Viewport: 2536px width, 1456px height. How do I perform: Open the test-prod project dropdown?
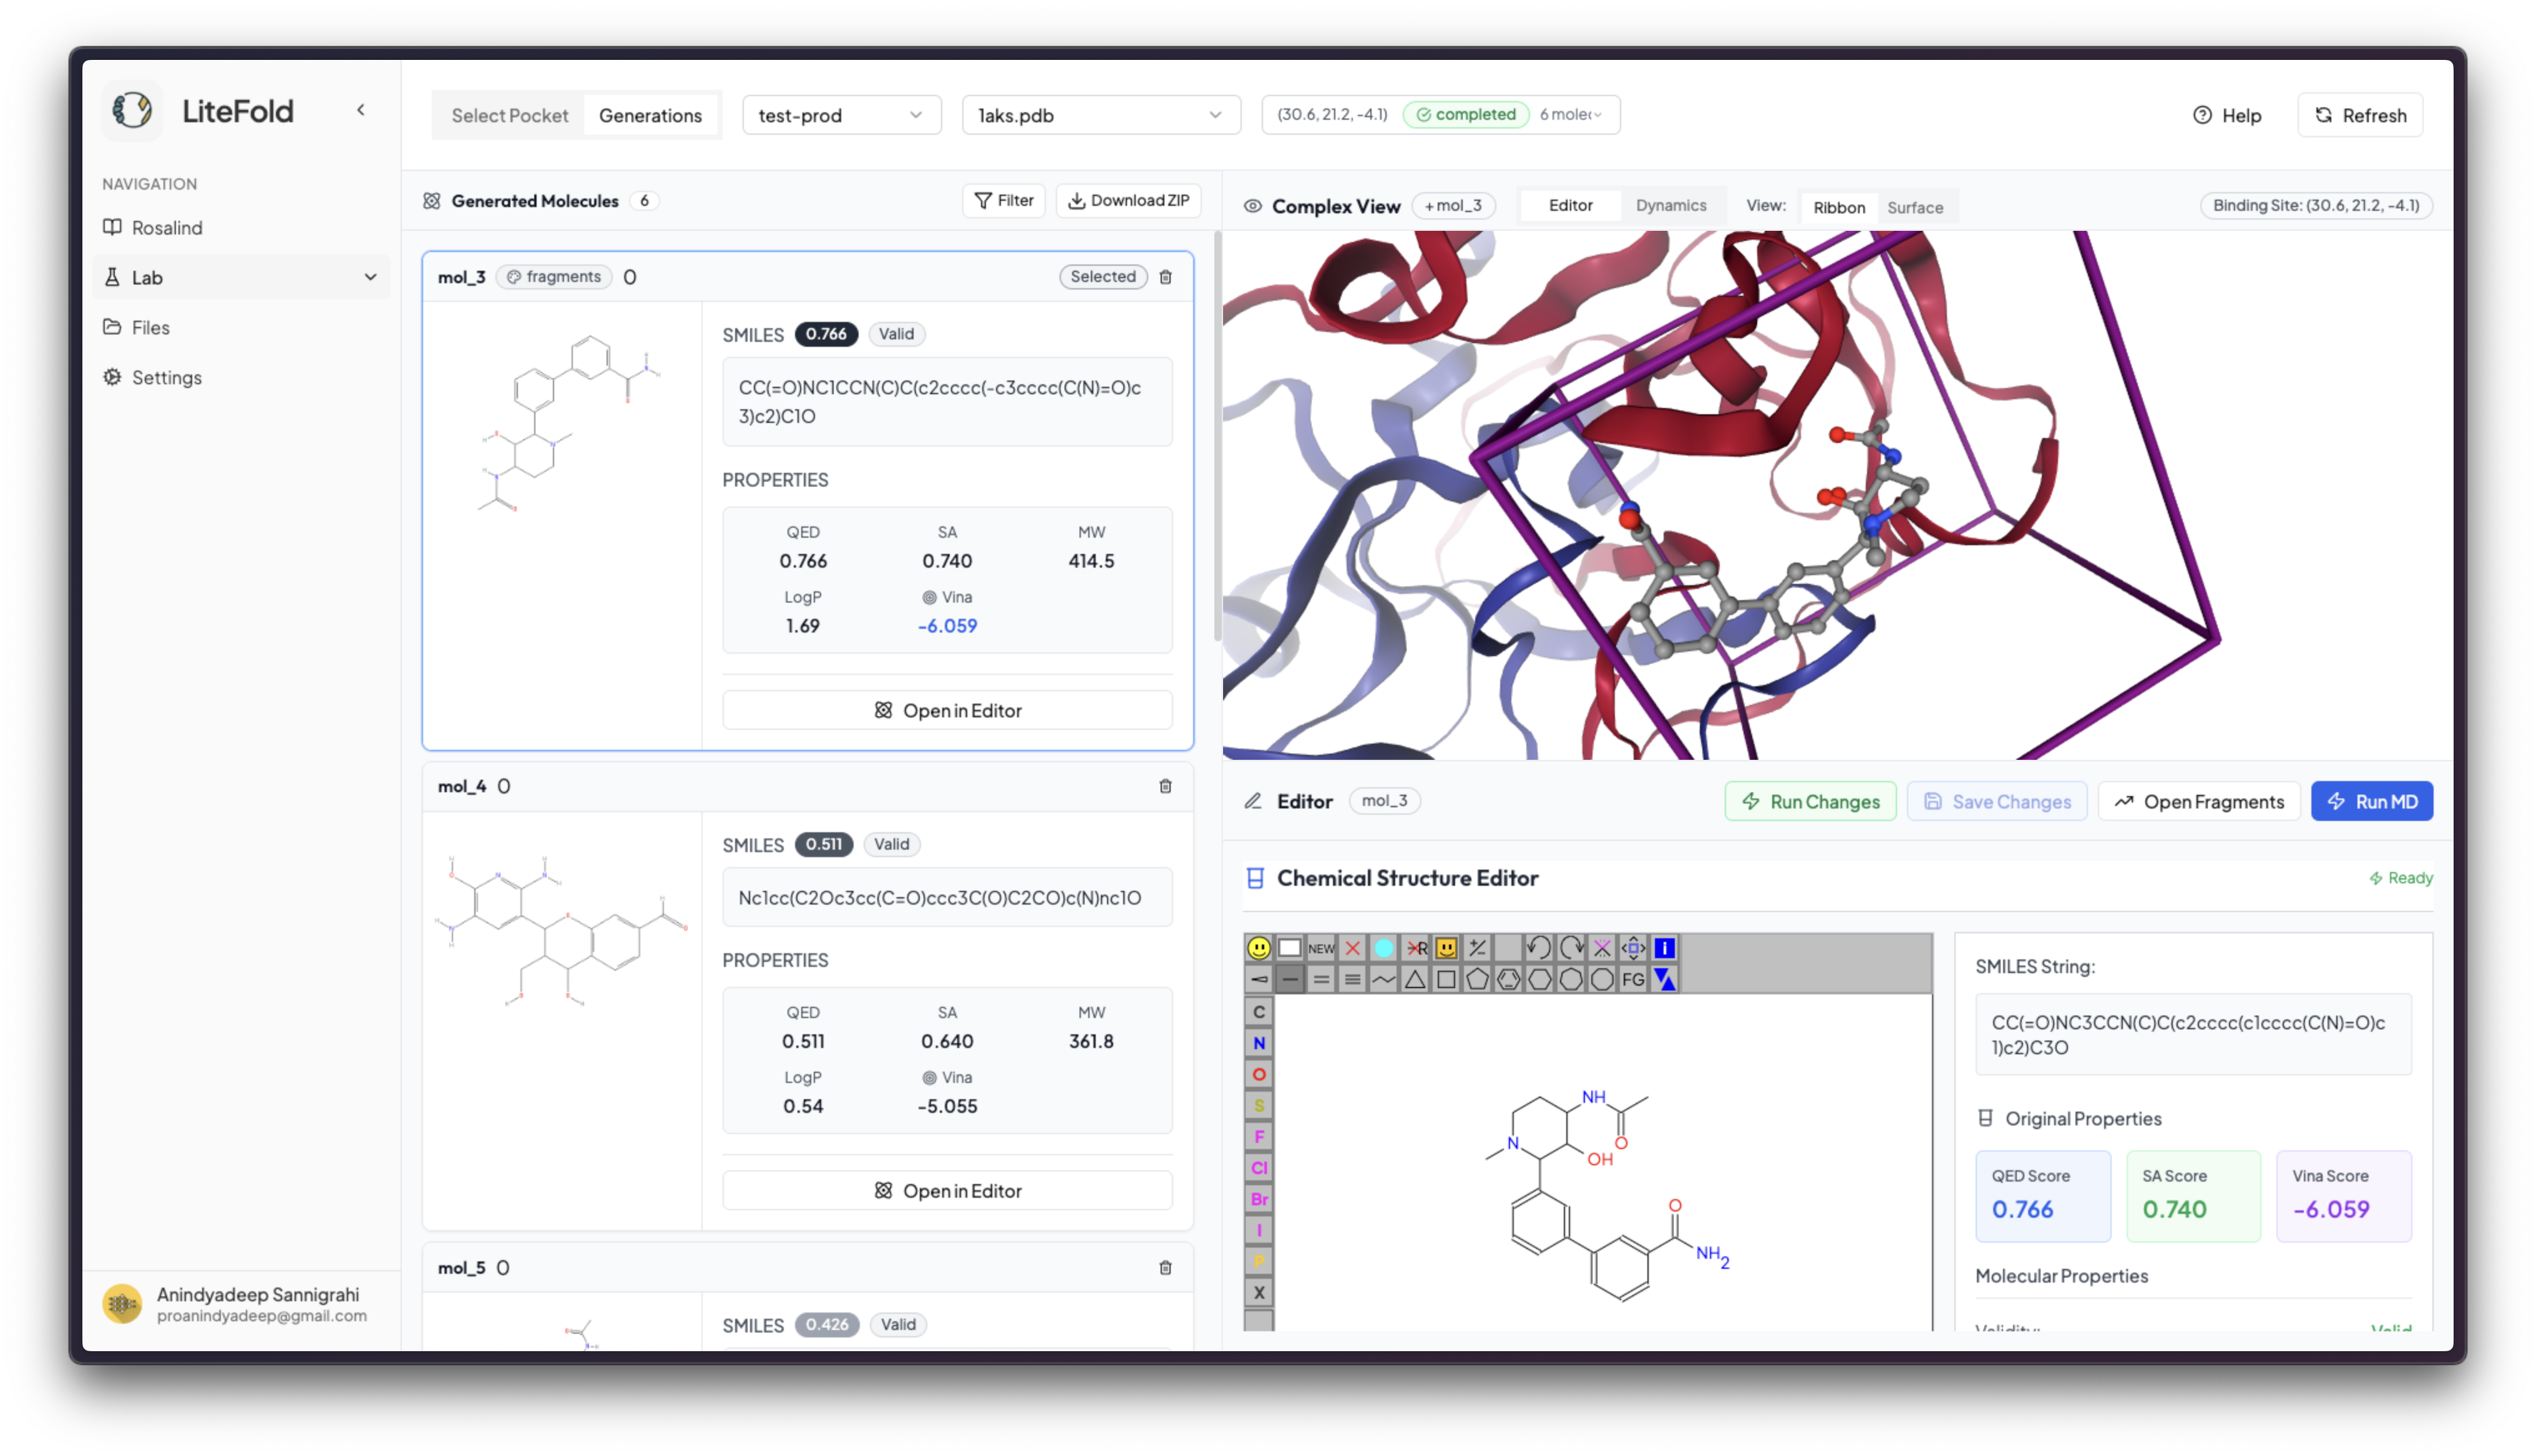[x=841, y=115]
